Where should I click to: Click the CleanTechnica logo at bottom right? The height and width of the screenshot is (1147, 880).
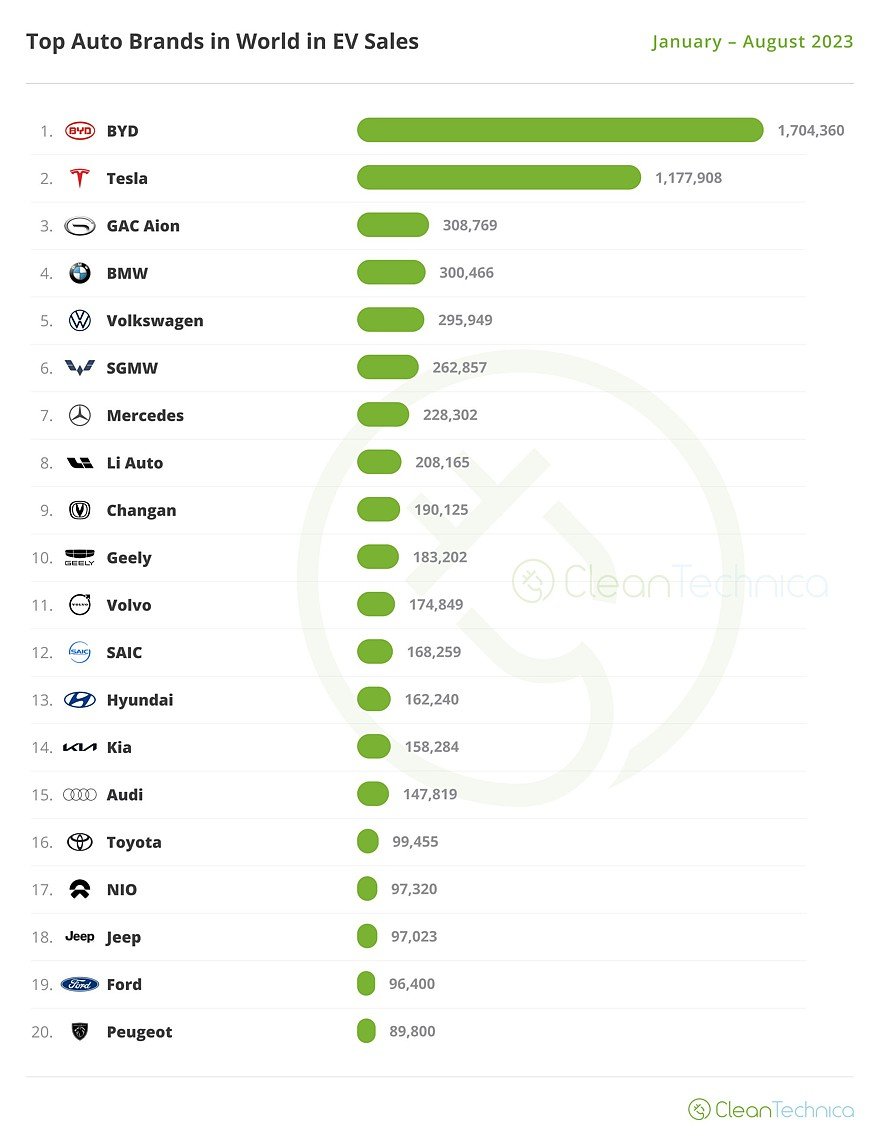tap(771, 1109)
